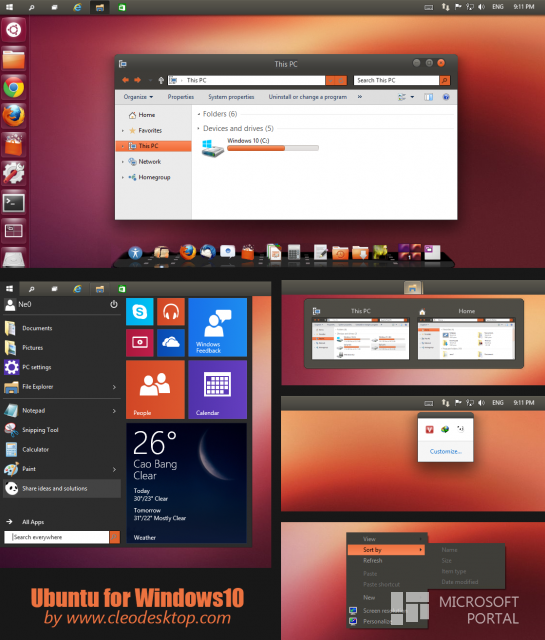Sort by Date modified in submenu
This screenshot has width=545, height=640.
click(x=460, y=582)
